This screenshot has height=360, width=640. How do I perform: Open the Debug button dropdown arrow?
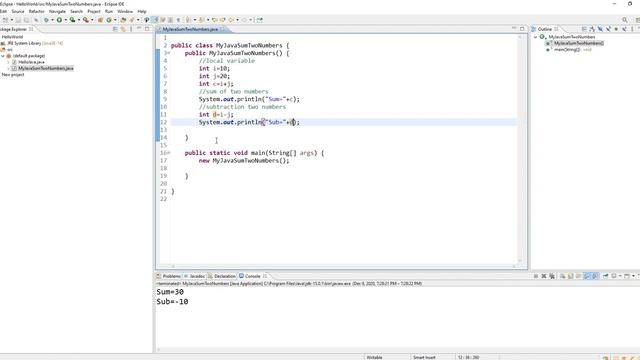coord(52,20)
